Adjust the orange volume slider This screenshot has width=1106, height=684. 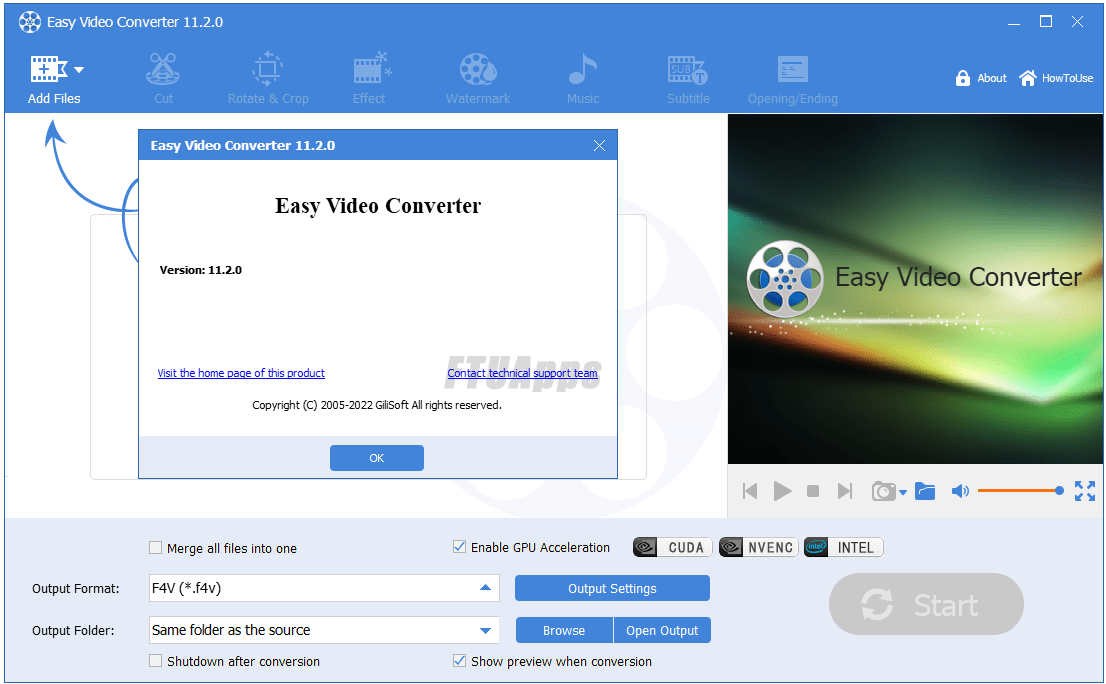1020,491
